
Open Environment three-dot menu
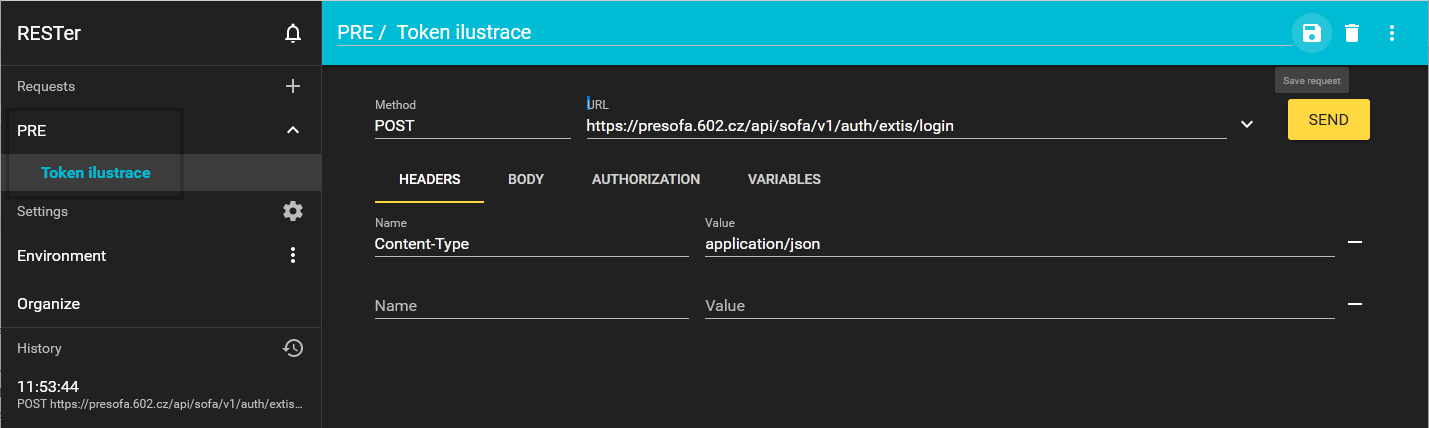click(293, 255)
